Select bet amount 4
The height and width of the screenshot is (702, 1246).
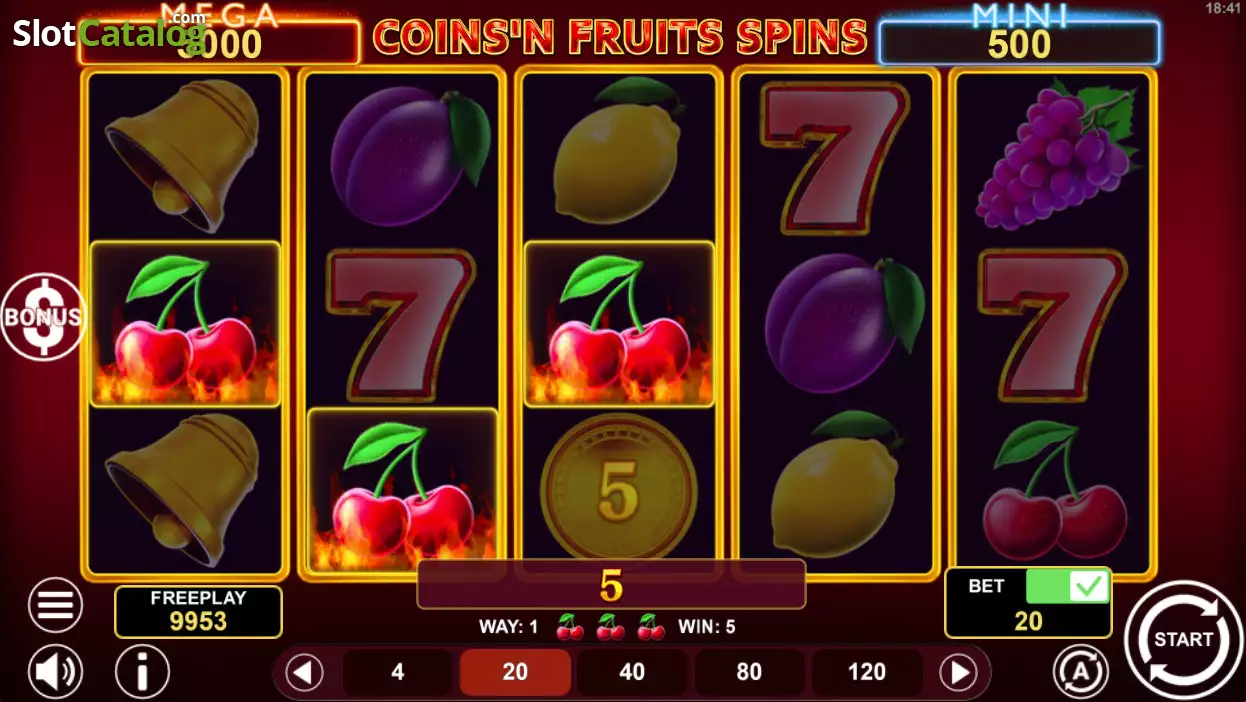[398, 672]
